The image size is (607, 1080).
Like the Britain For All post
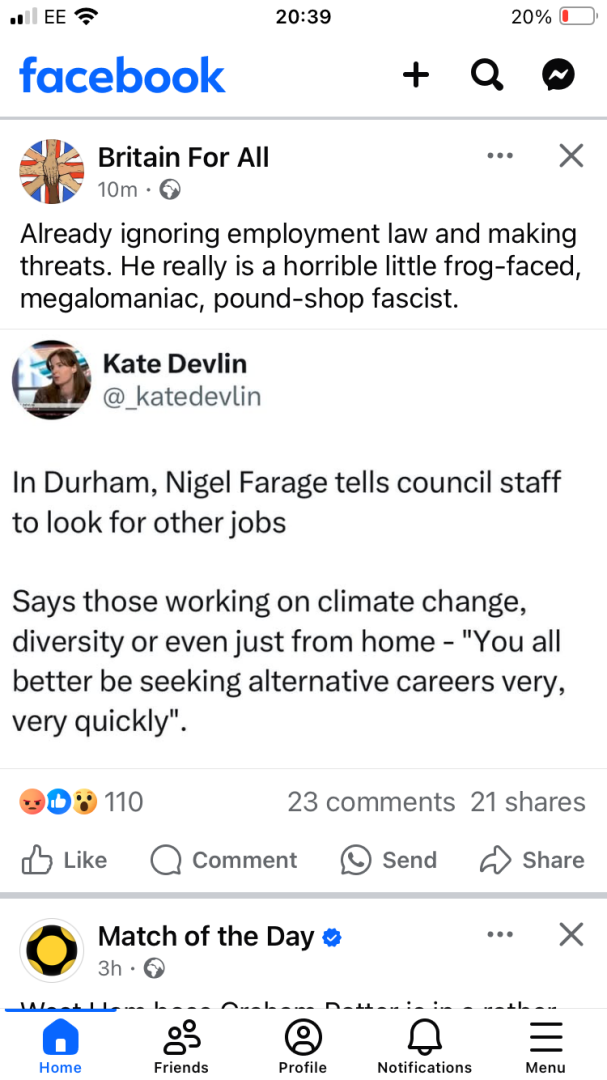pyautogui.click(x=64, y=860)
